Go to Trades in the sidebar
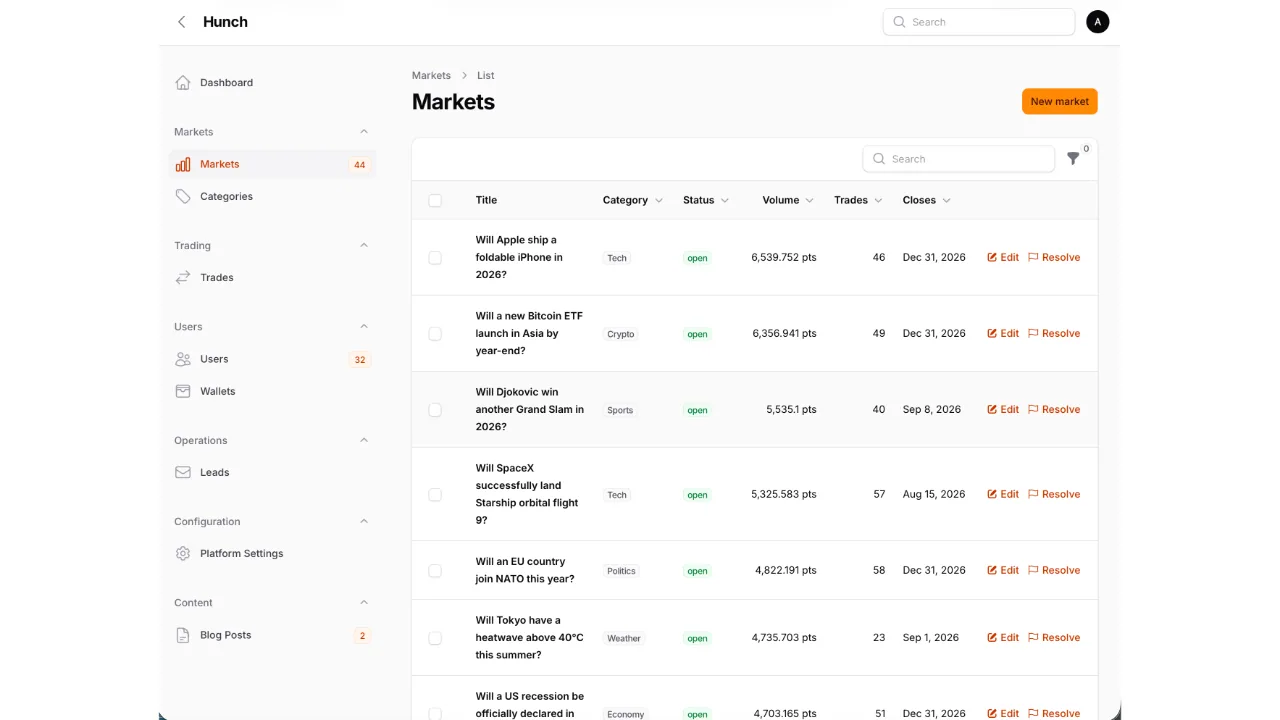Screen dimensions: 1280x720 (x=272, y=278)
